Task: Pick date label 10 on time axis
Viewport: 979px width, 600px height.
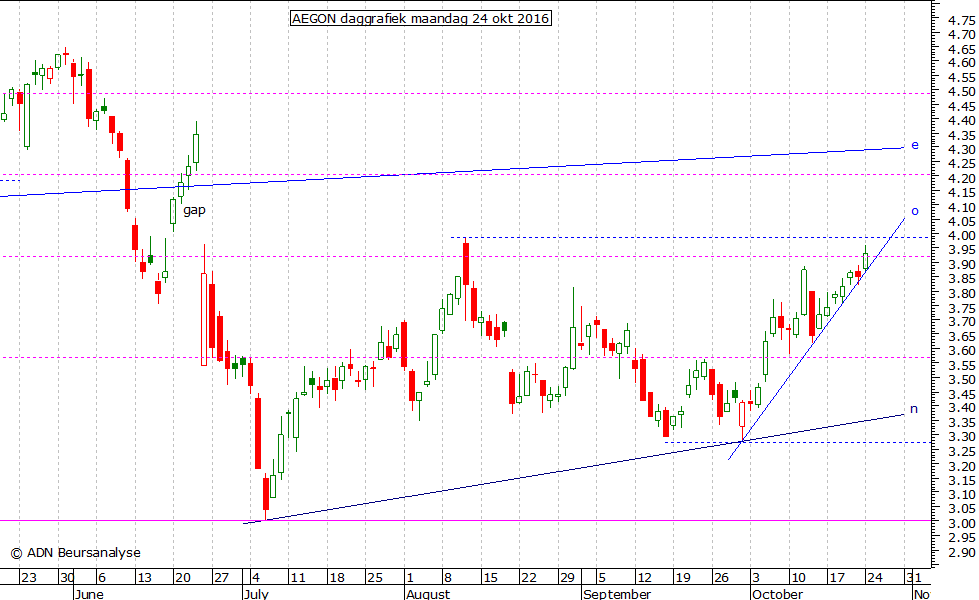Action: (798, 578)
